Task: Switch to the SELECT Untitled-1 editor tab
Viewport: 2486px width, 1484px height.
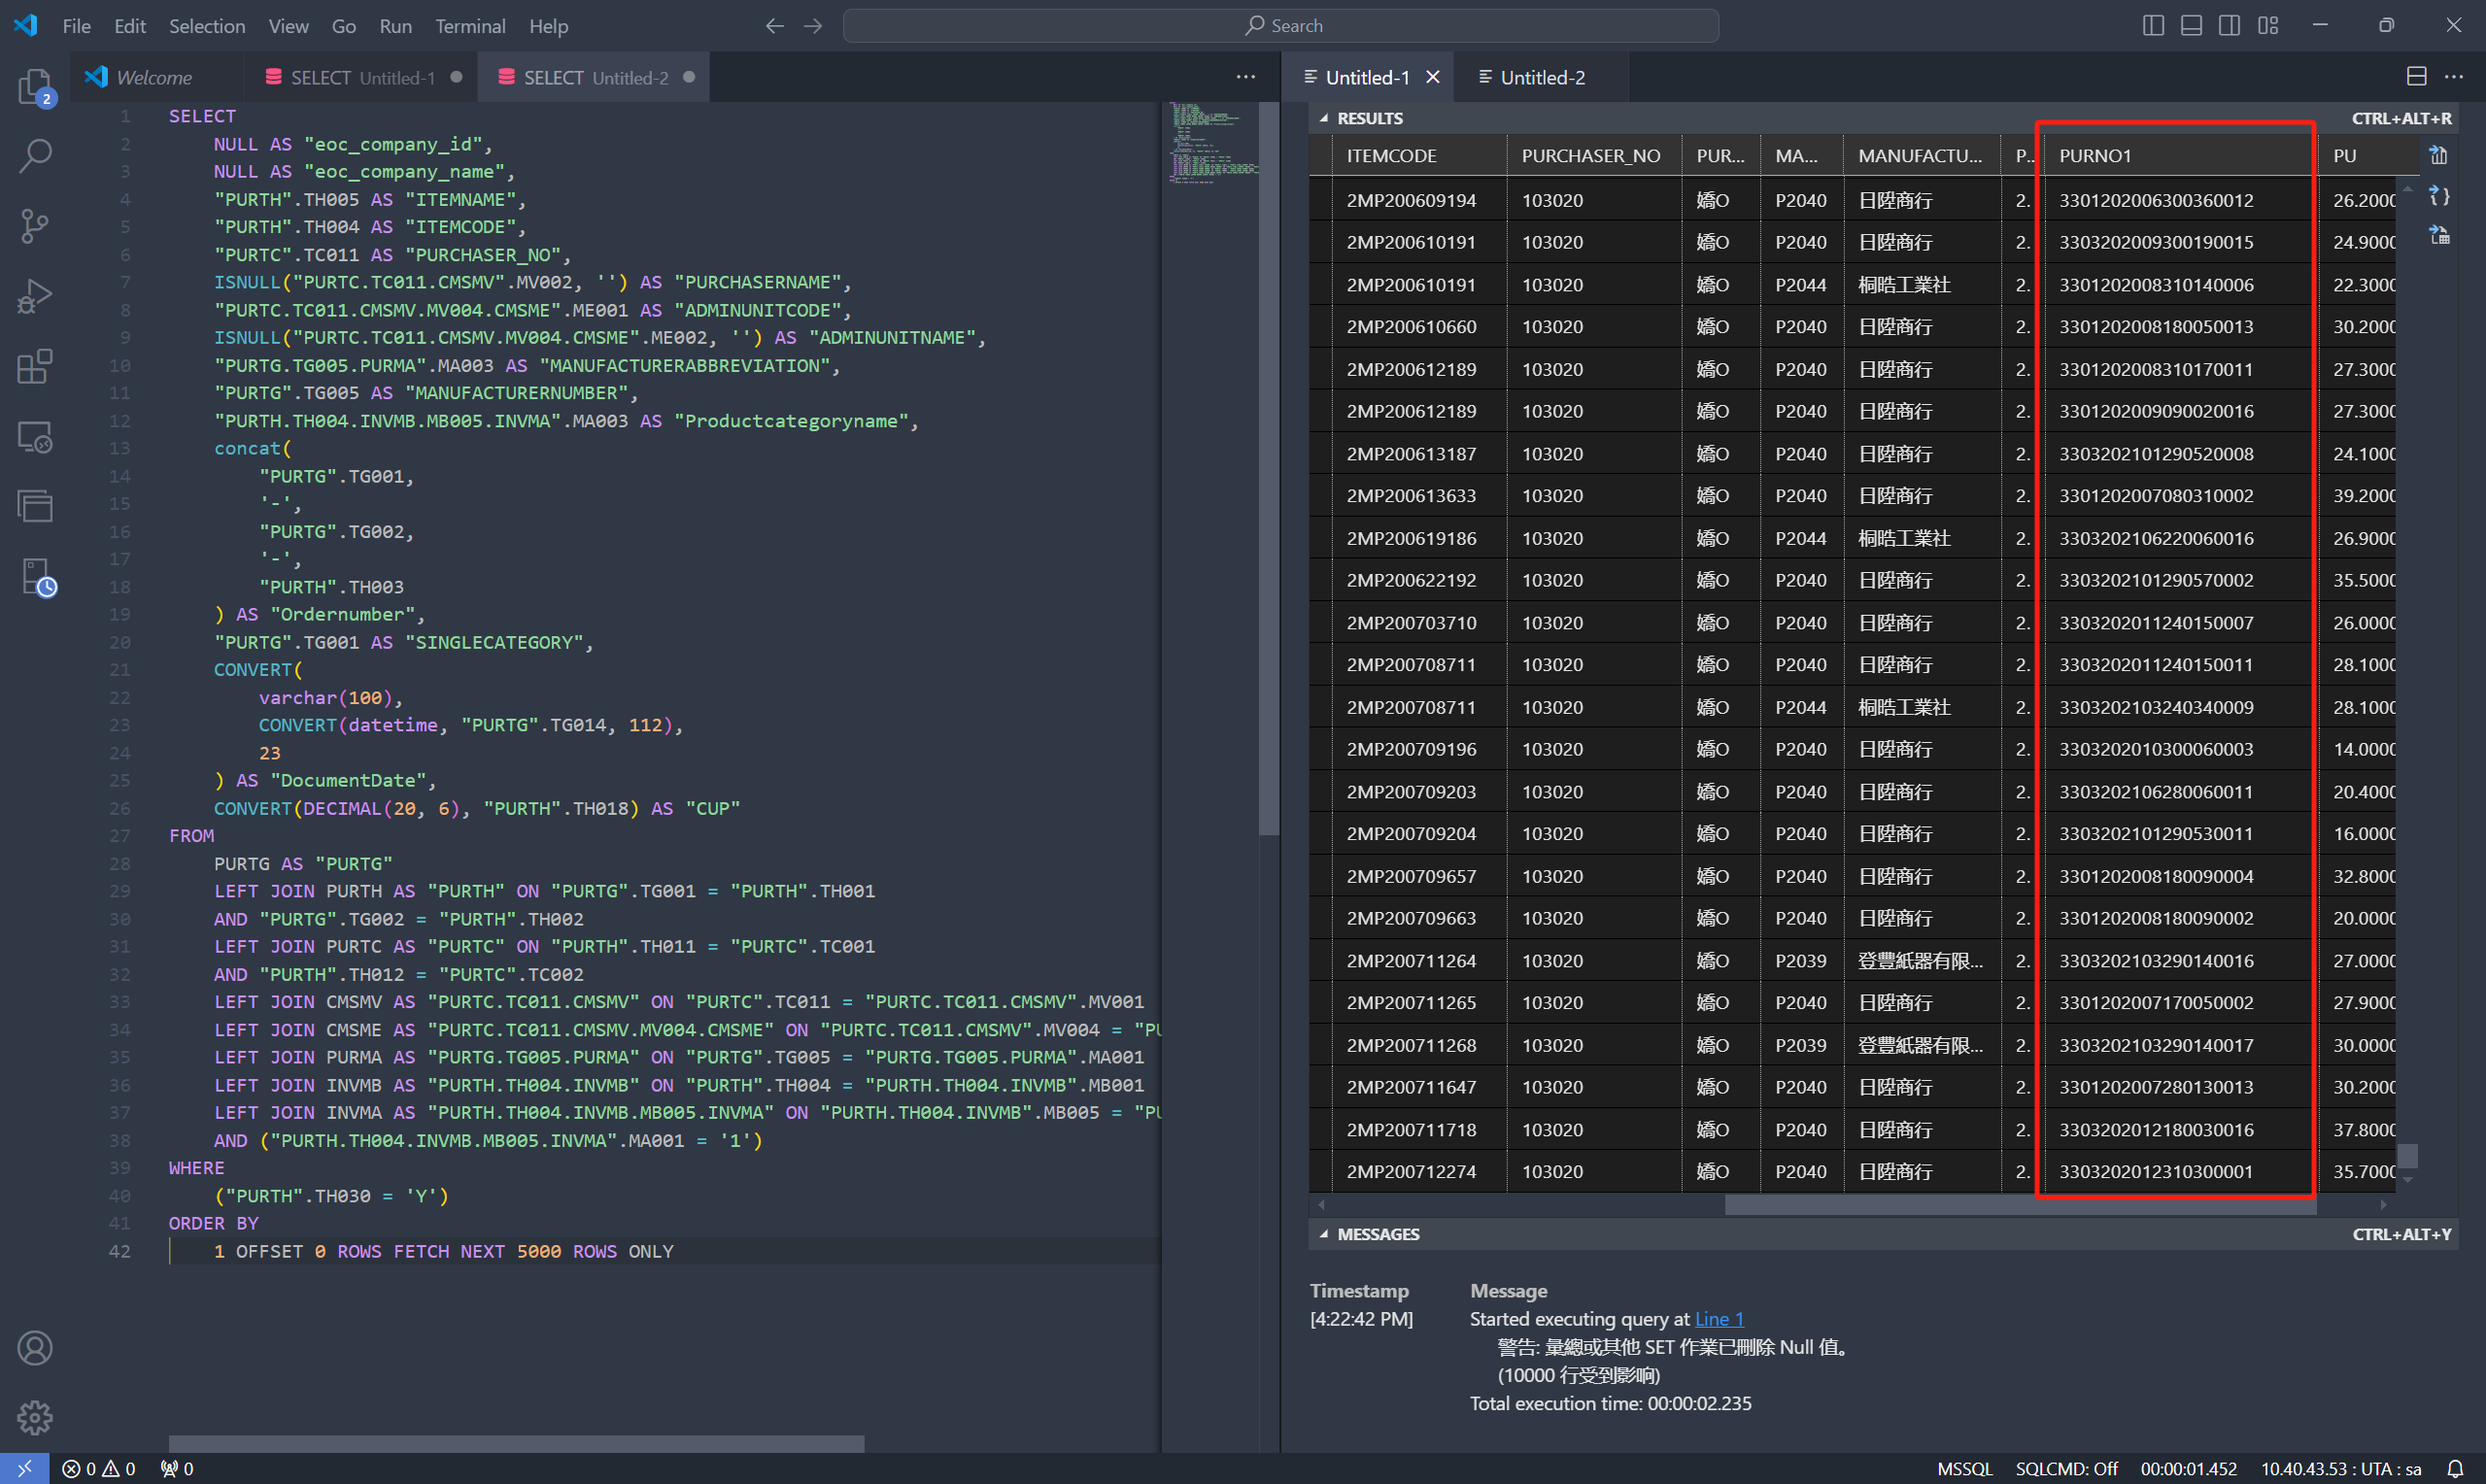Action: click(361, 77)
